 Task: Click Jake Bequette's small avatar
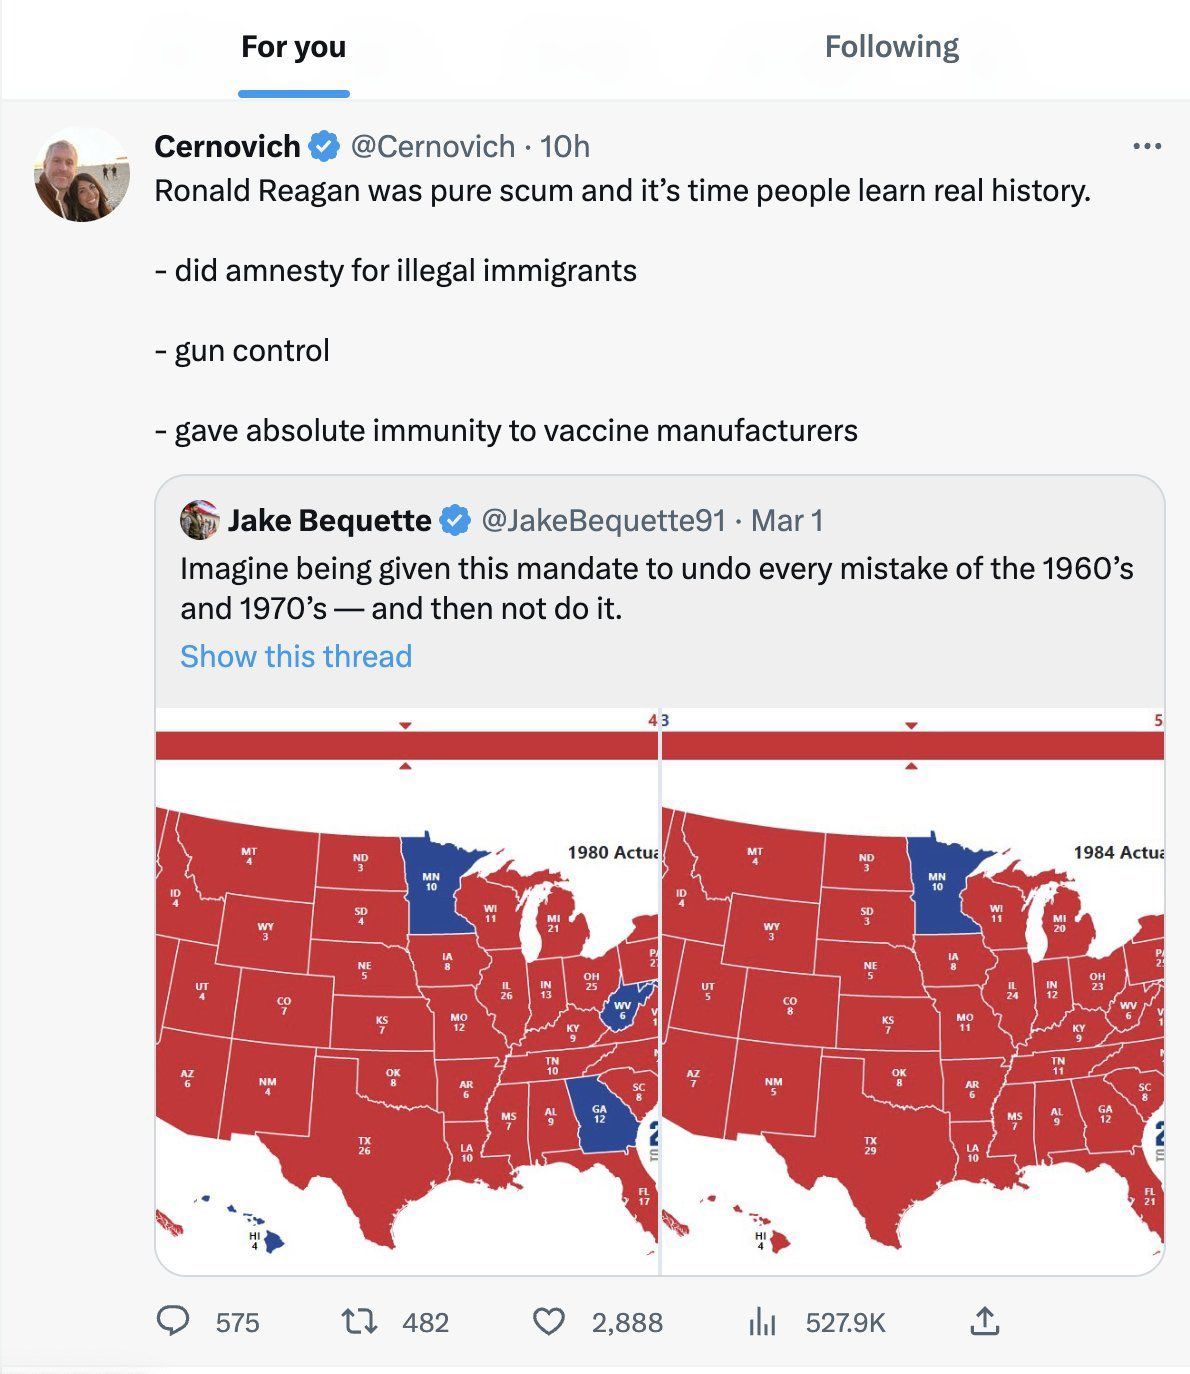pyautogui.click(x=199, y=520)
